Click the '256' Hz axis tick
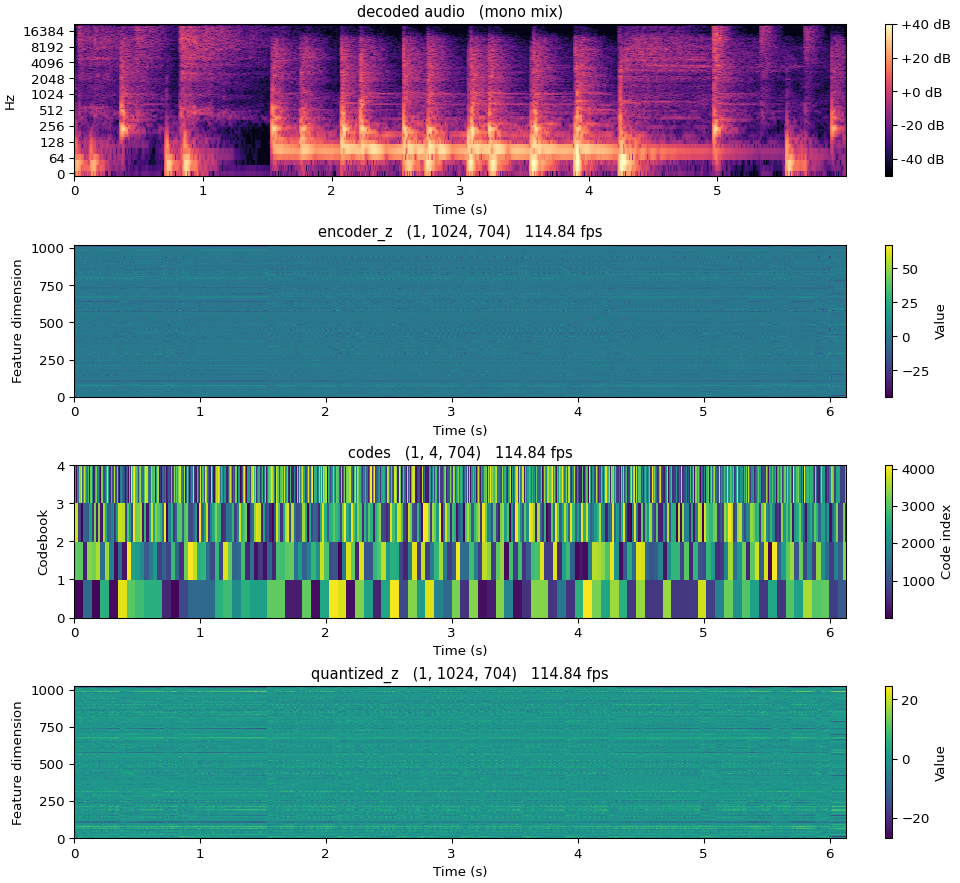The image size is (960, 883). [53, 127]
